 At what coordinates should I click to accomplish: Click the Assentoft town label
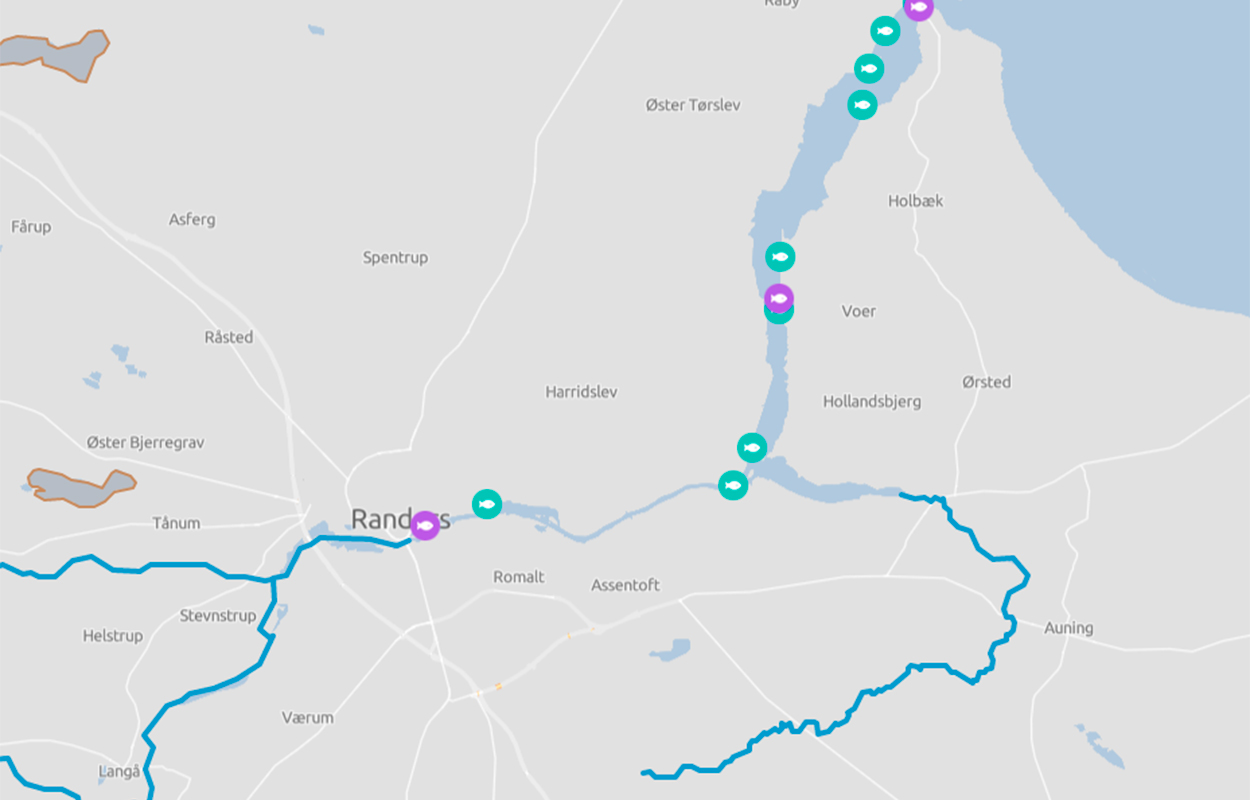click(x=626, y=585)
